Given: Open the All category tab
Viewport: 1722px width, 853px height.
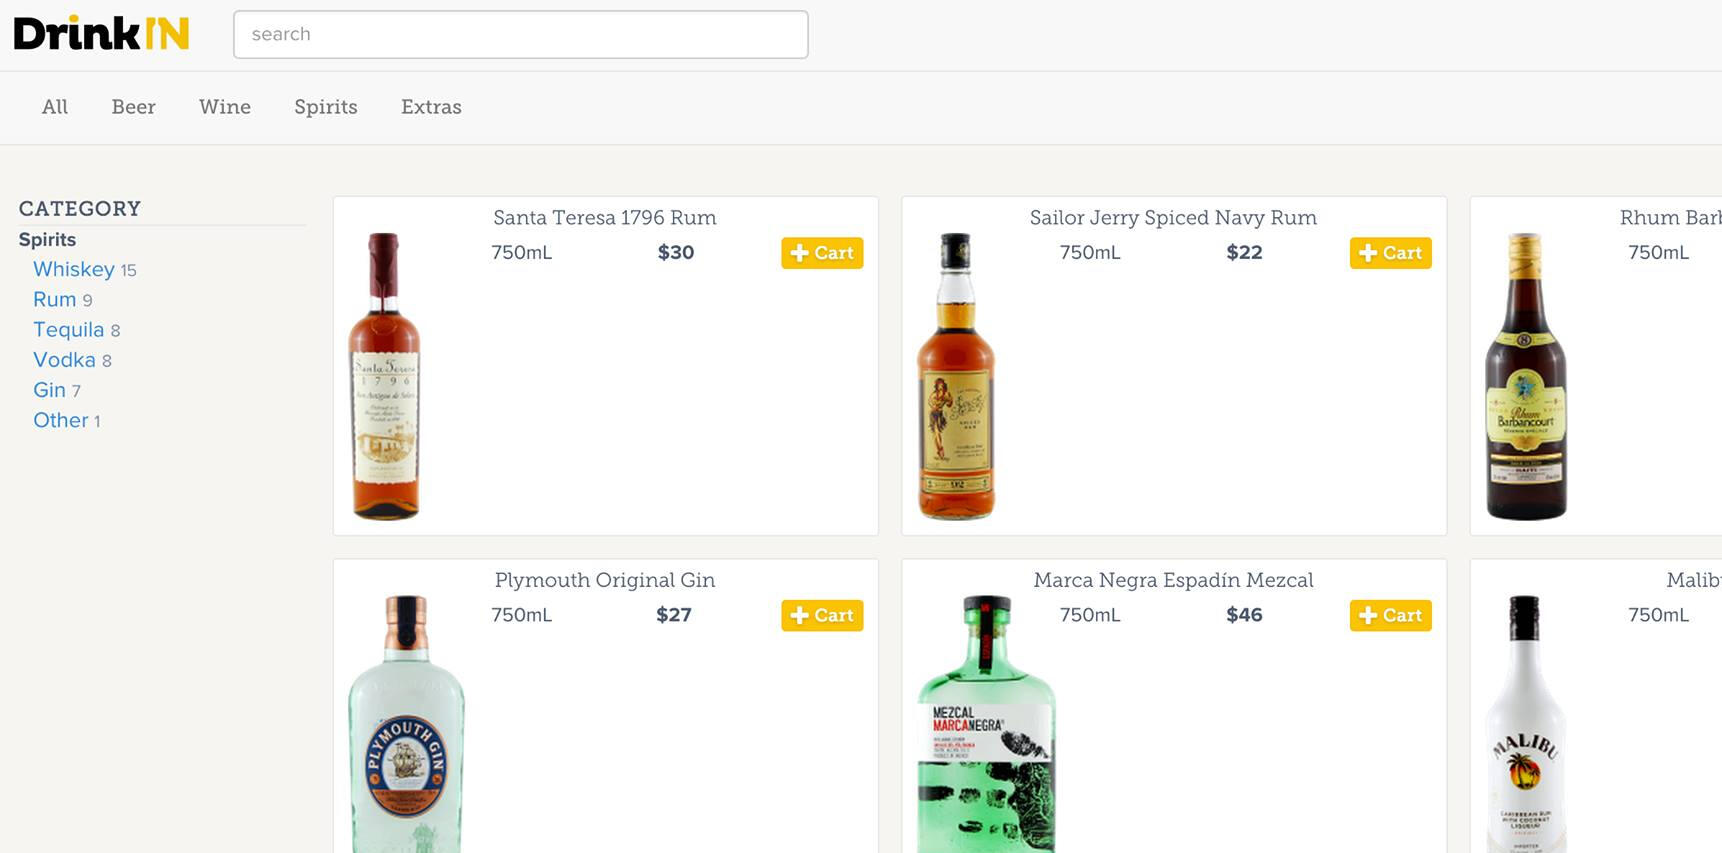Looking at the screenshot, I should coord(55,107).
